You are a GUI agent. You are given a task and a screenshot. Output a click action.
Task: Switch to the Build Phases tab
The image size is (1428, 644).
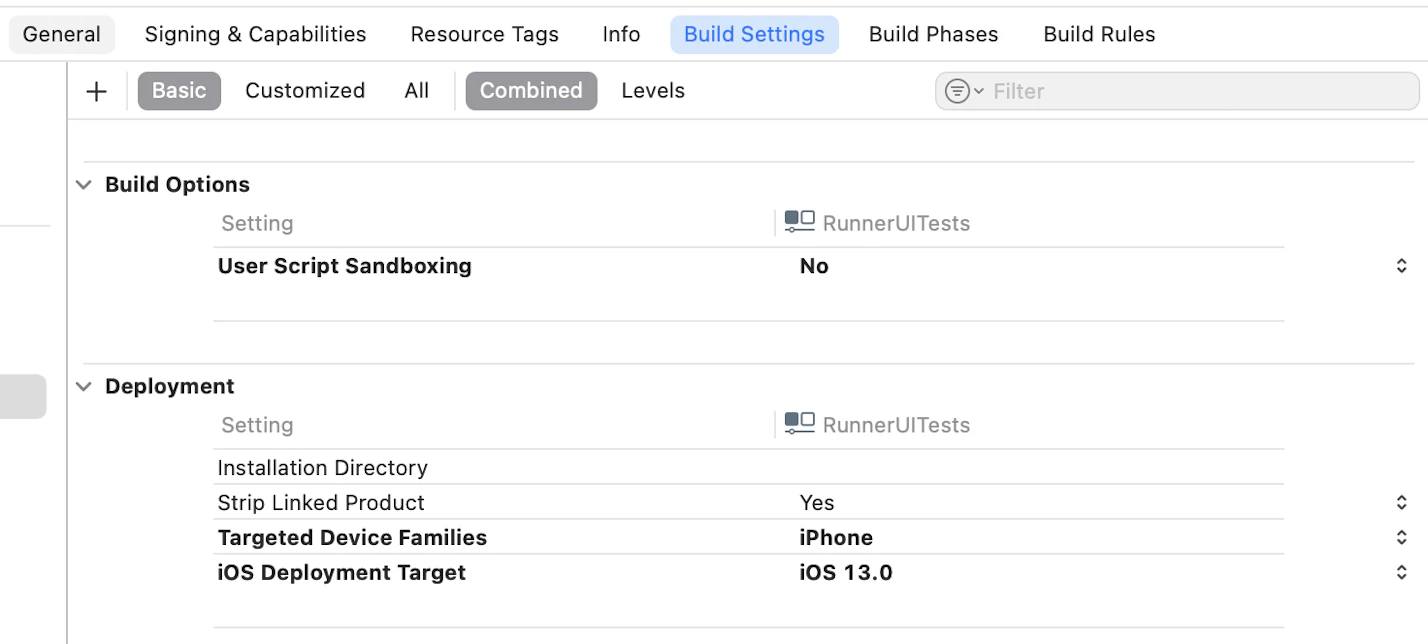(x=933, y=33)
